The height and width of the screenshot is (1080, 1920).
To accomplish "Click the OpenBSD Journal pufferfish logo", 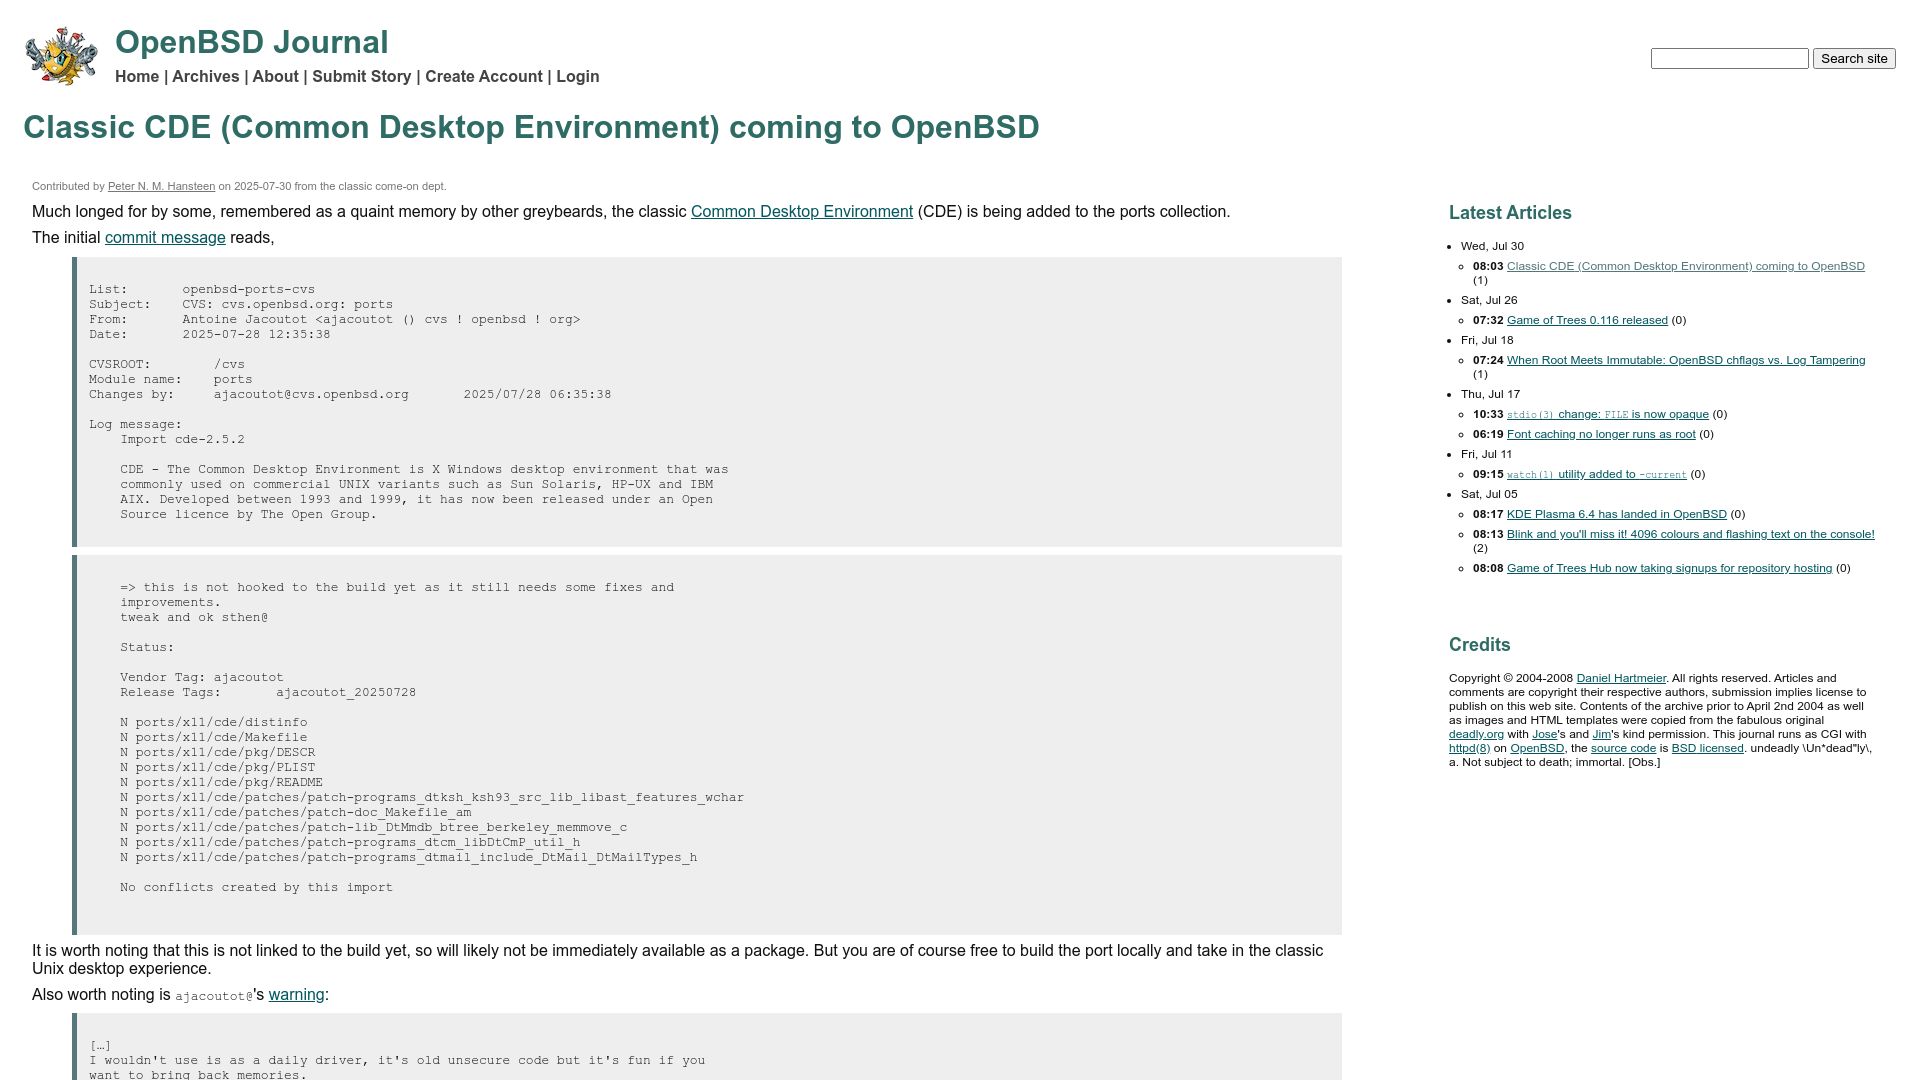I will (61, 56).
